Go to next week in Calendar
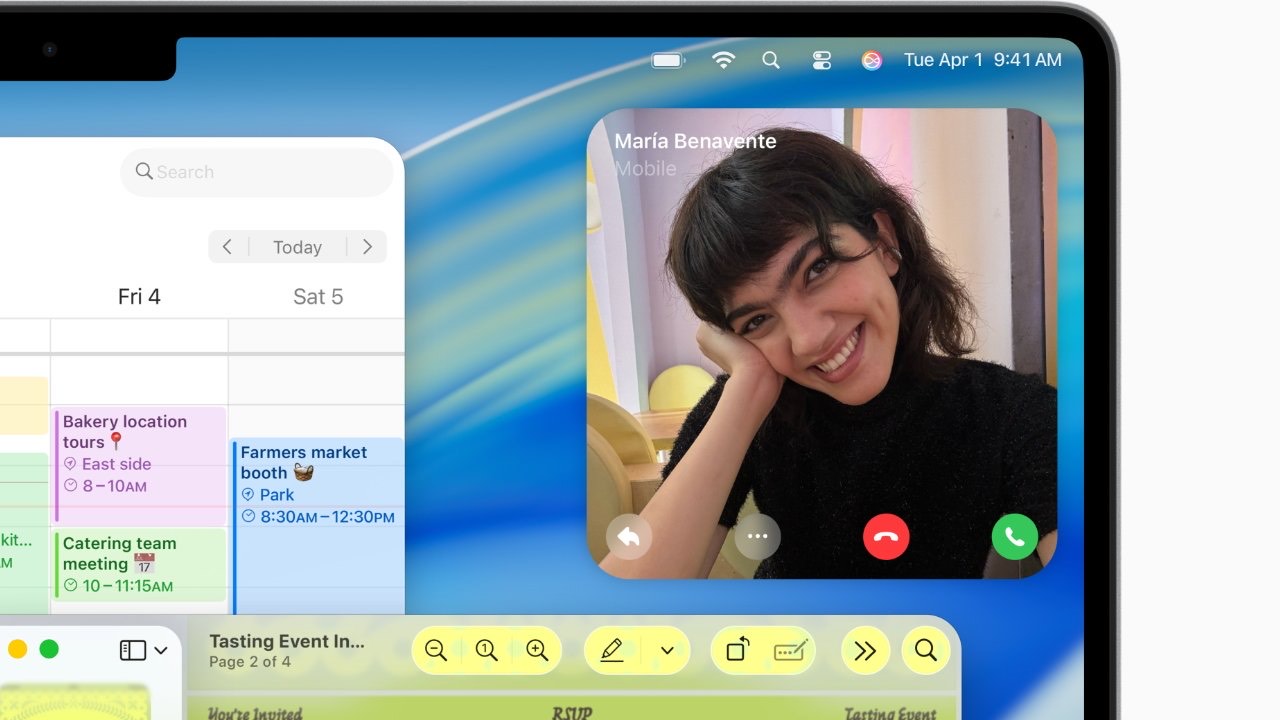This screenshot has width=1280, height=720. [x=367, y=247]
